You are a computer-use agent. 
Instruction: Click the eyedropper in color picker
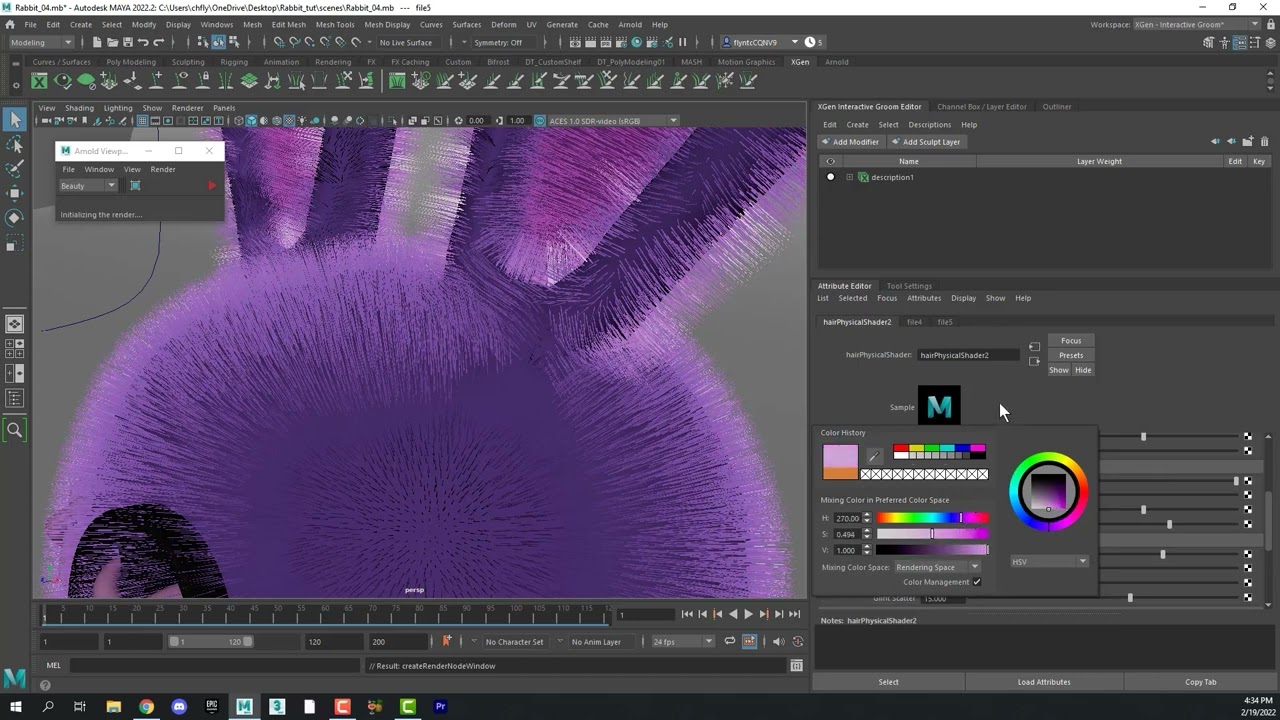pyautogui.click(x=874, y=456)
